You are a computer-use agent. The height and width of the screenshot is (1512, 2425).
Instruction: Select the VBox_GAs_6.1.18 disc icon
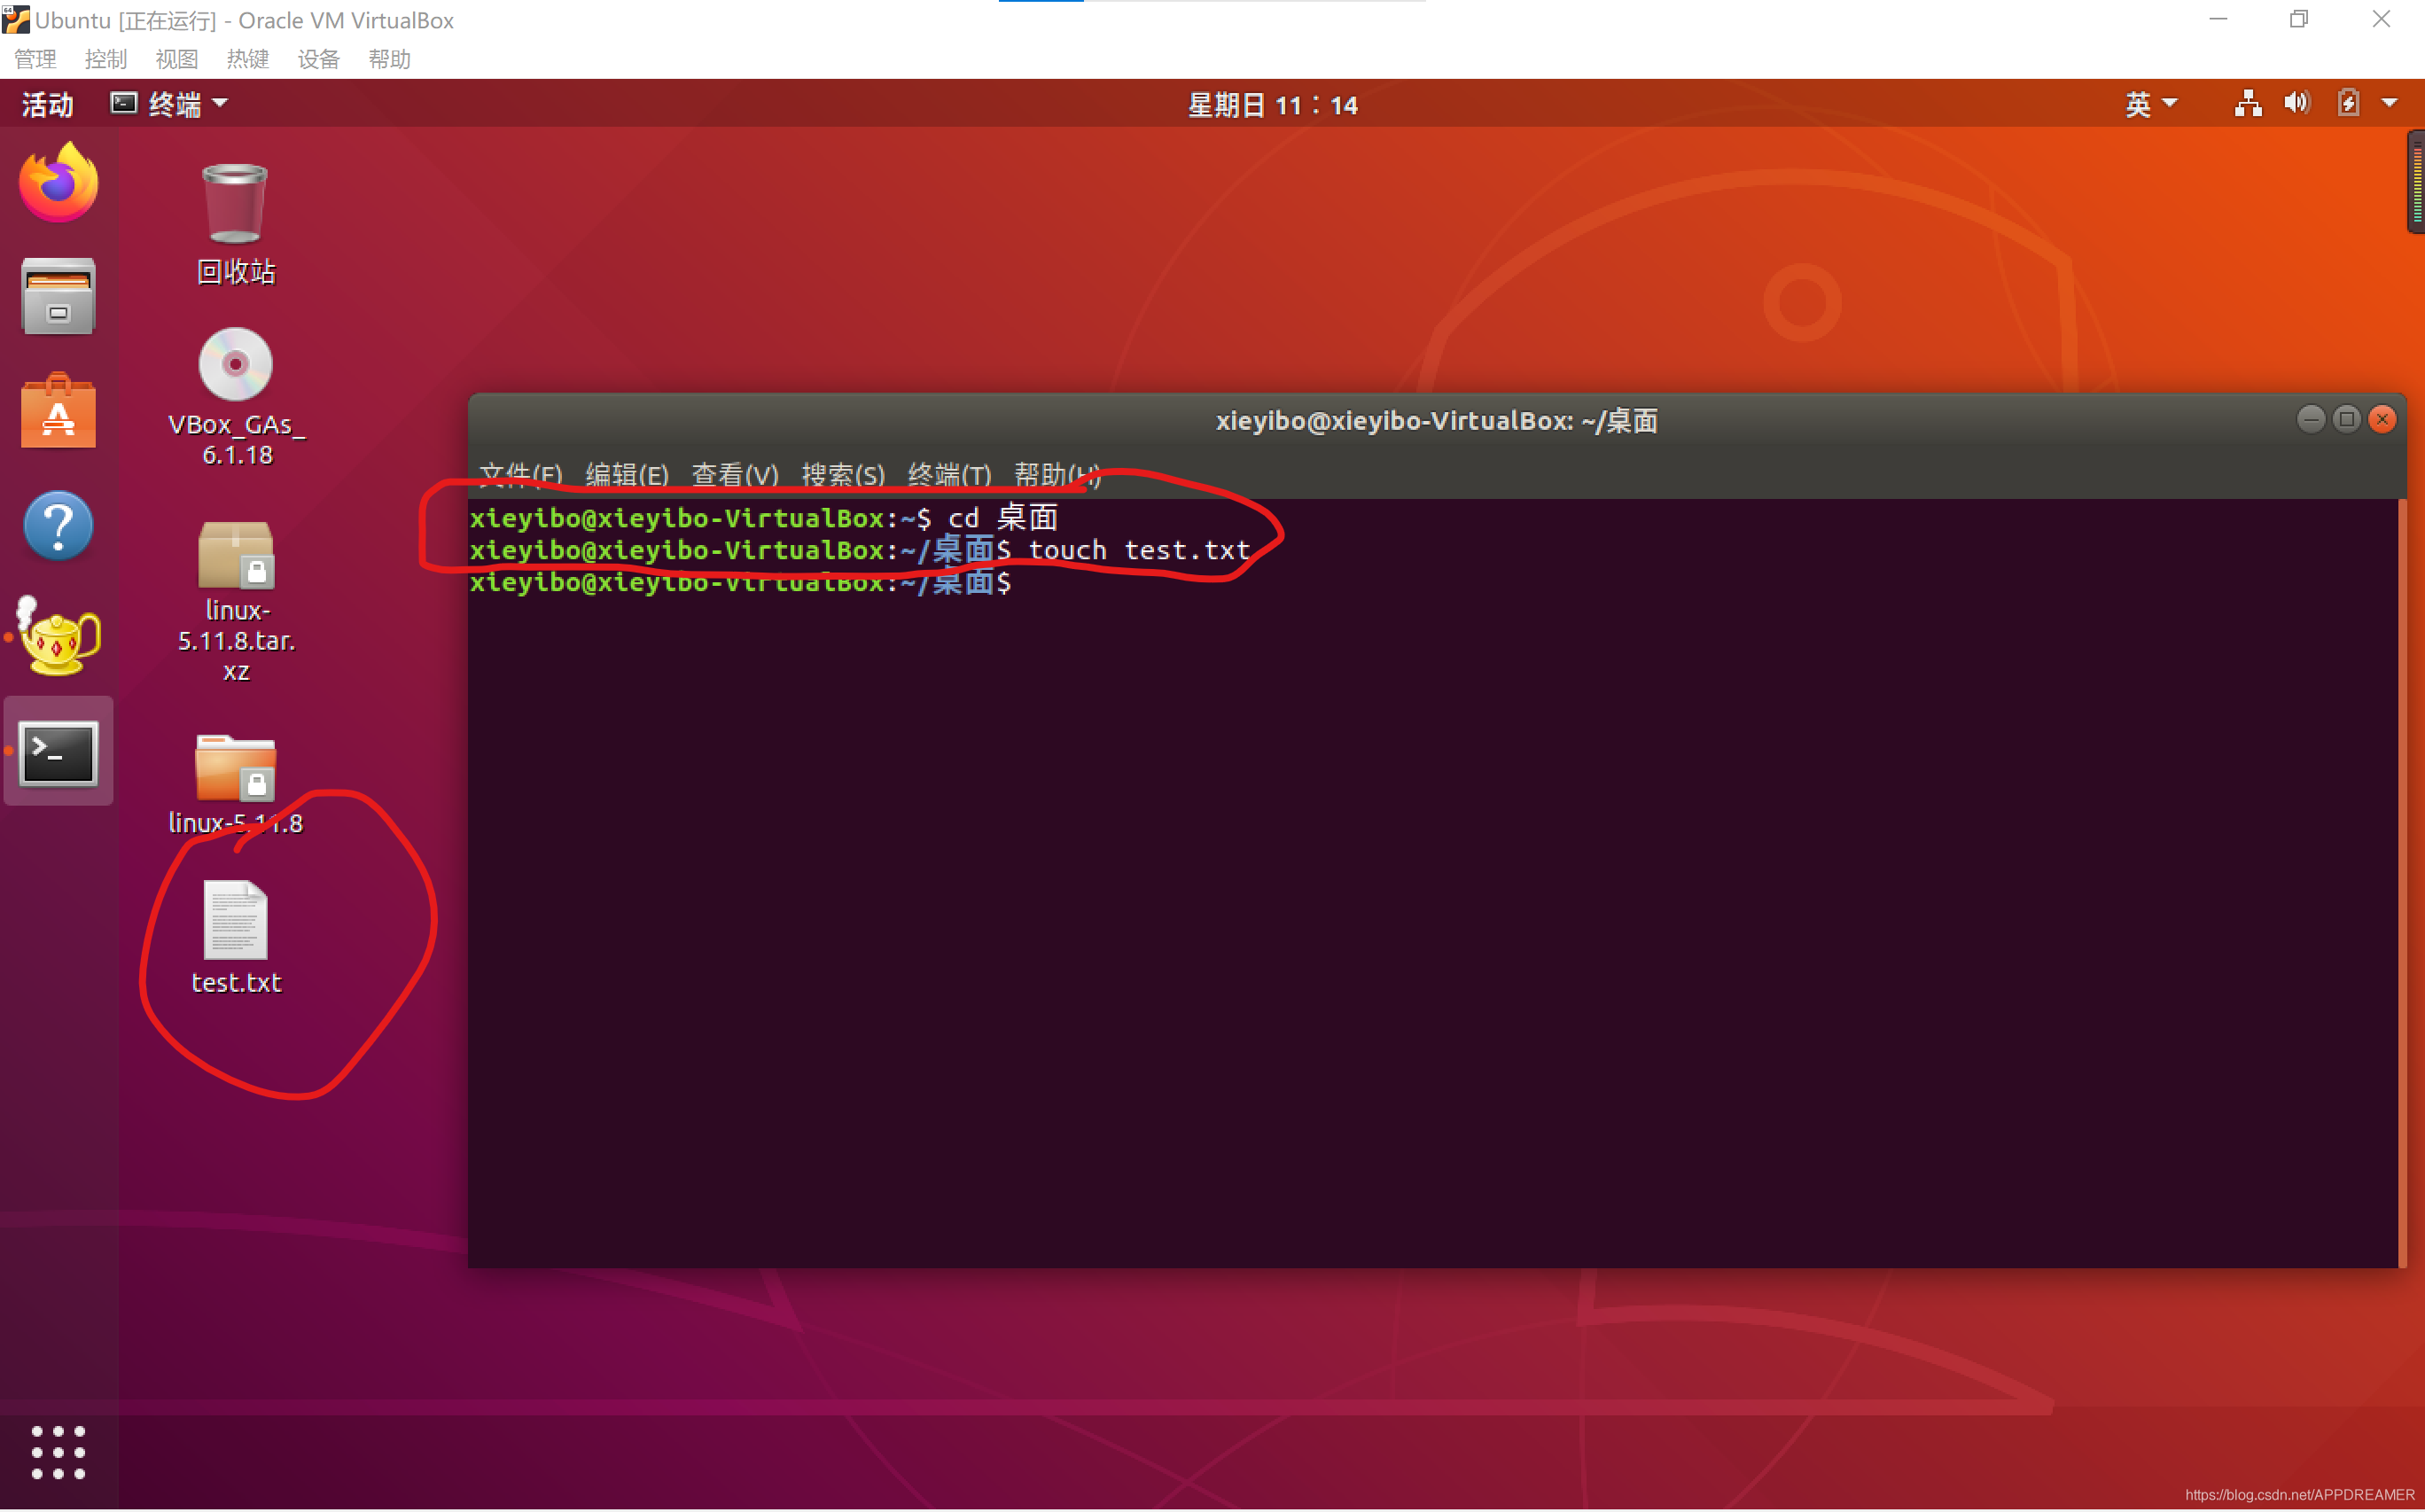[236, 396]
